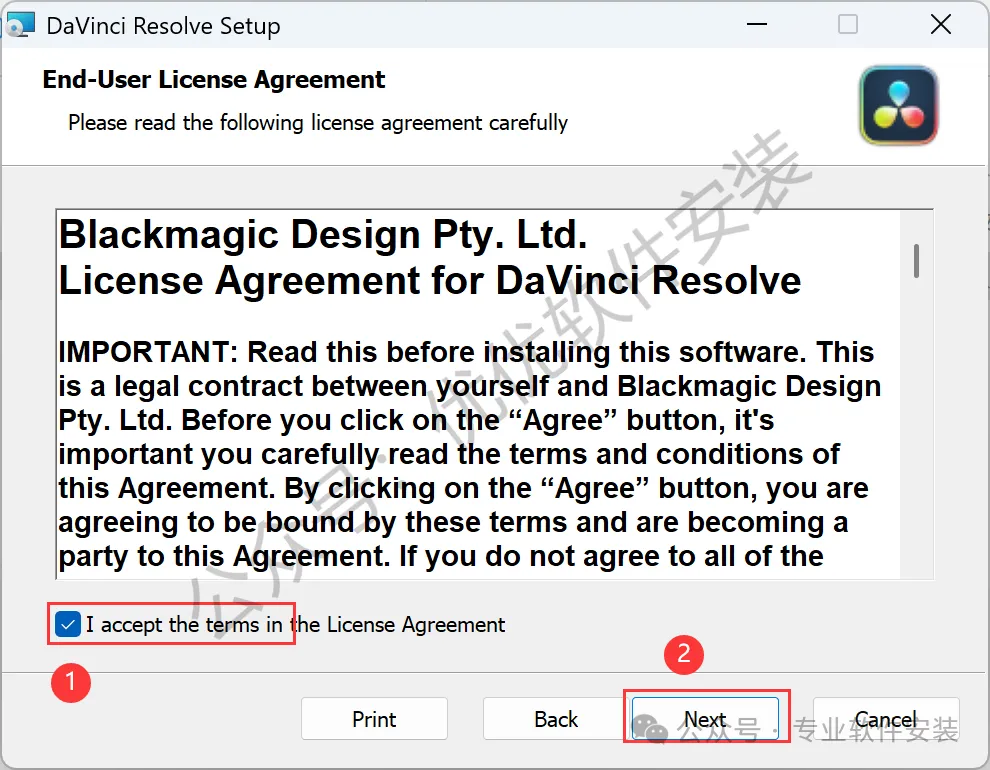Click the 'DaVinci Resolve Setup' window title

click(x=164, y=26)
